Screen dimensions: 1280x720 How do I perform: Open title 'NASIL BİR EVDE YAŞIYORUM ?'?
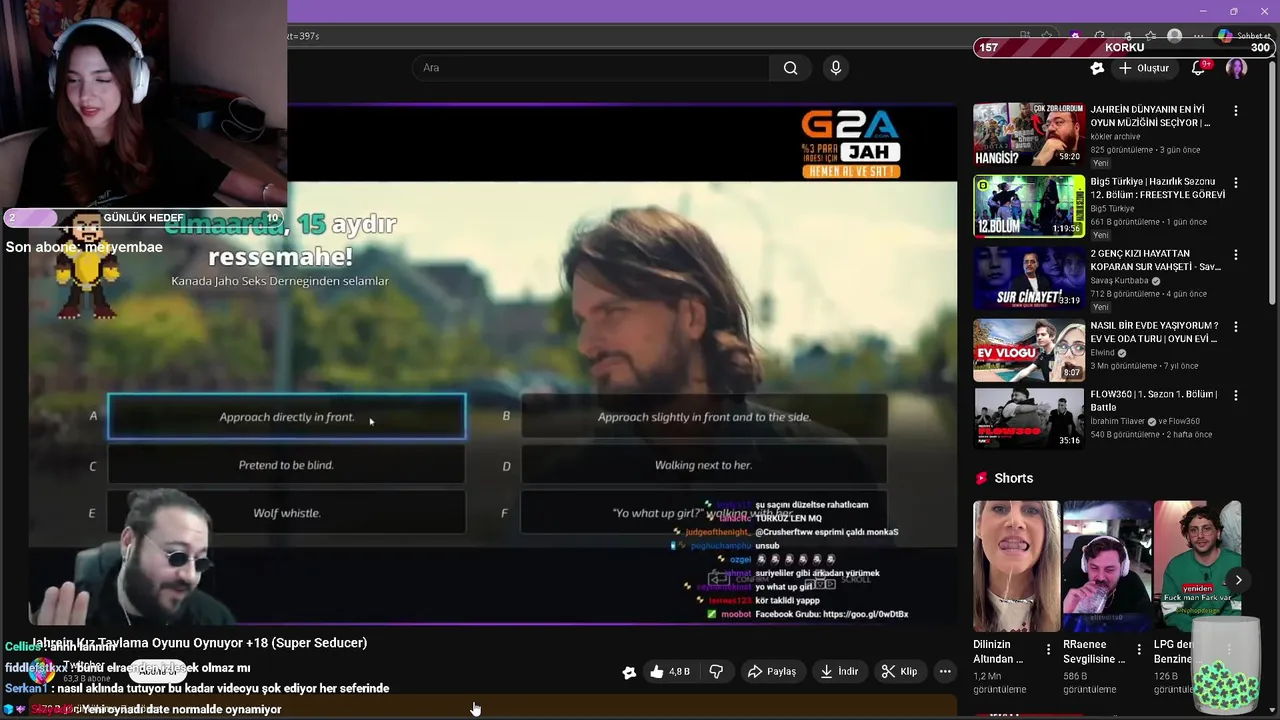pyautogui.click(x=1154, y=332)
